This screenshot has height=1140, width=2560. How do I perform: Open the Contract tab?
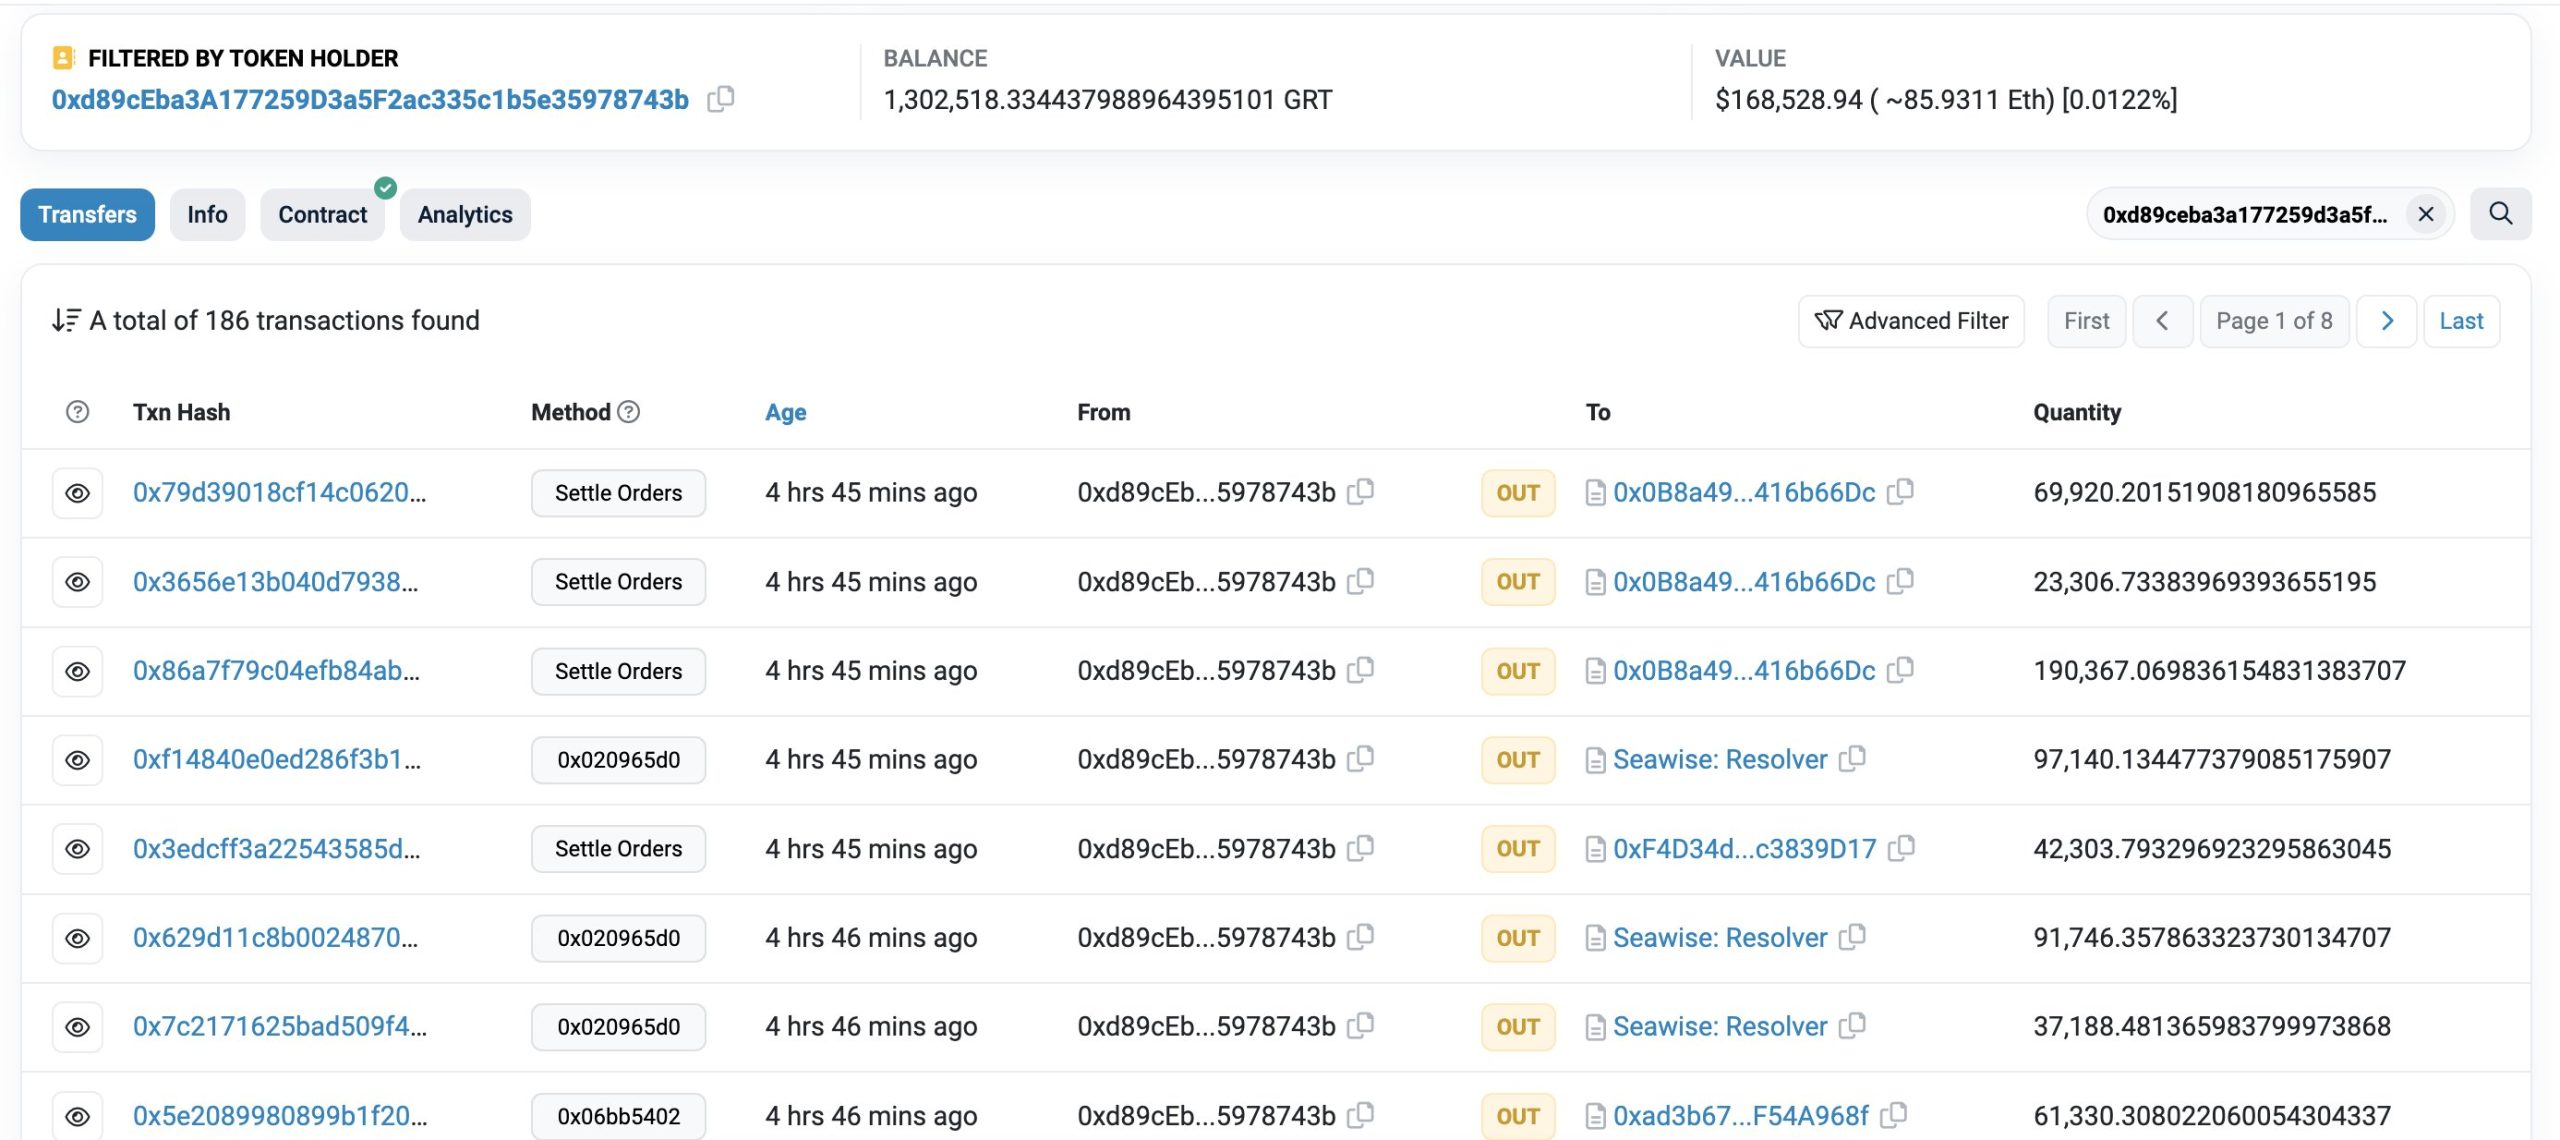click(x=322, y=215)
